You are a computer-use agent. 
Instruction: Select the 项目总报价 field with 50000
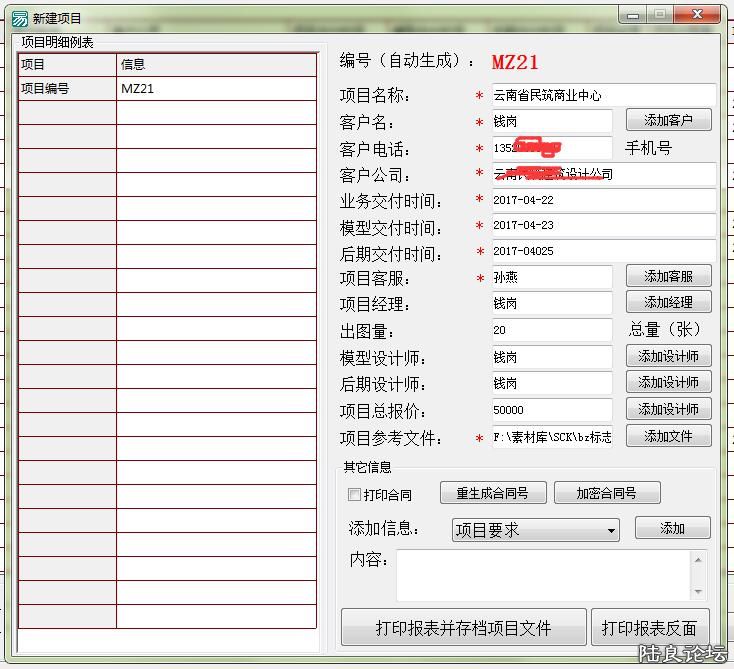coord(551,410)
